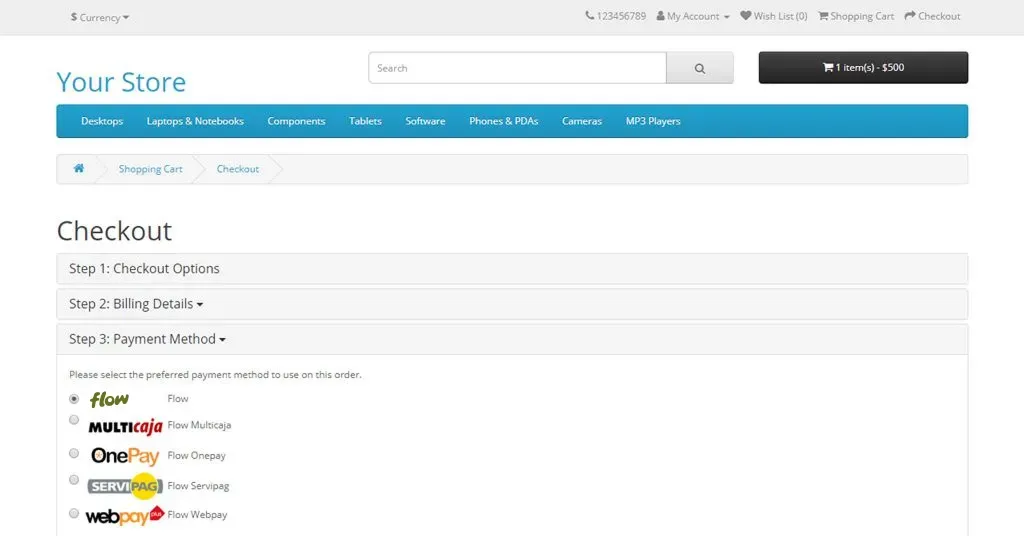
Task: Pick the Flow Servipag radio option
Action: click(x=74, y=480)
